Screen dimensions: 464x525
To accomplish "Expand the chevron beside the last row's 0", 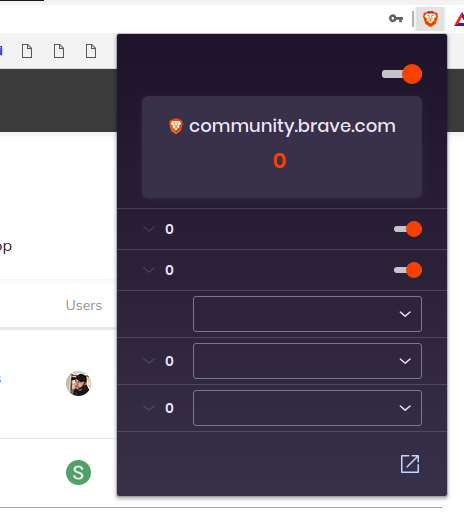I will pyautogui.click(x=149, y=408).
